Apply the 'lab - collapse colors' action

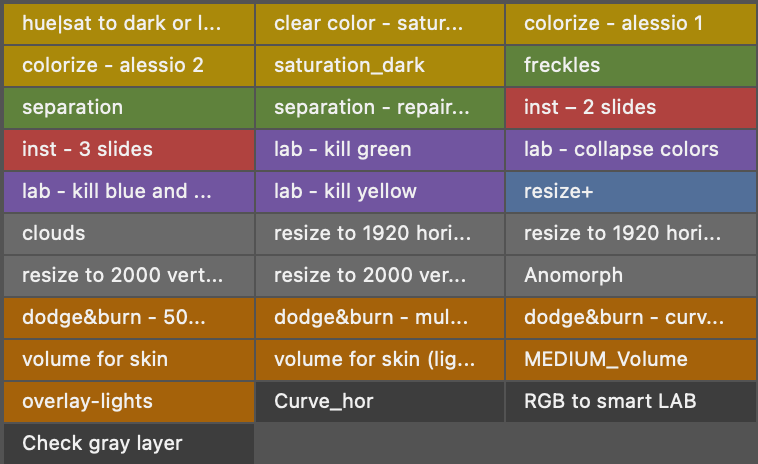click(x=630, y=149)
